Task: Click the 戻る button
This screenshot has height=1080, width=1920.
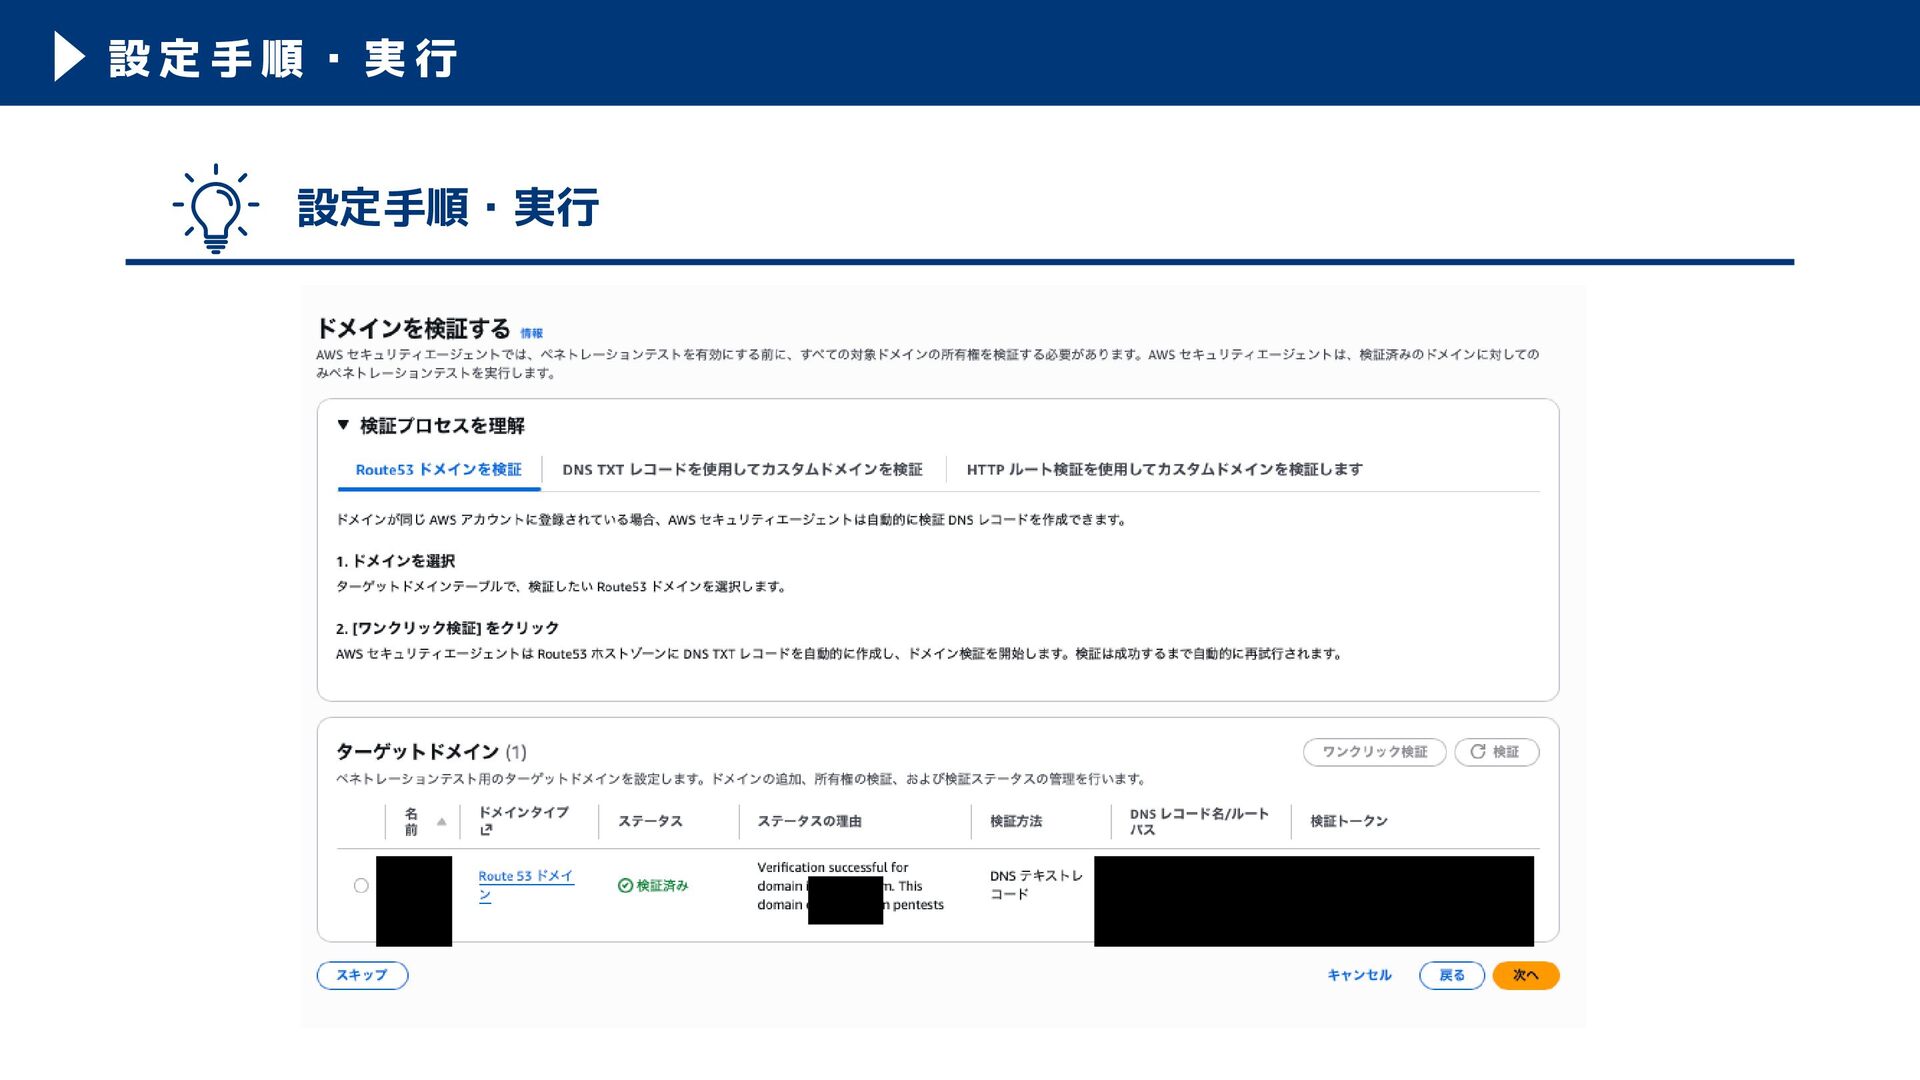Action: (1452, 975)
